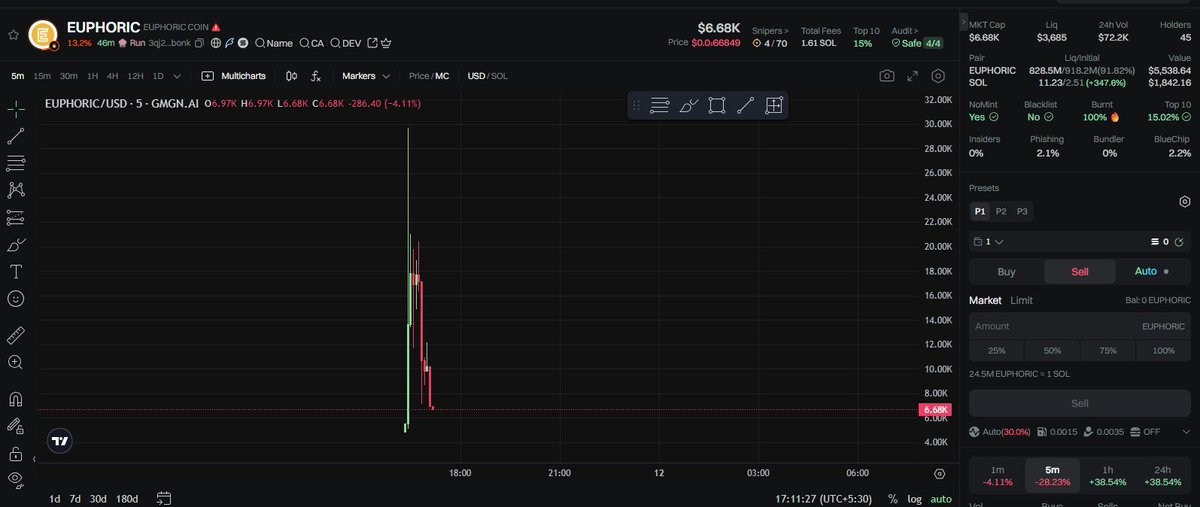Select the 12H chart interval
This screenshot has height=507, width=1200.
(136, 76)
